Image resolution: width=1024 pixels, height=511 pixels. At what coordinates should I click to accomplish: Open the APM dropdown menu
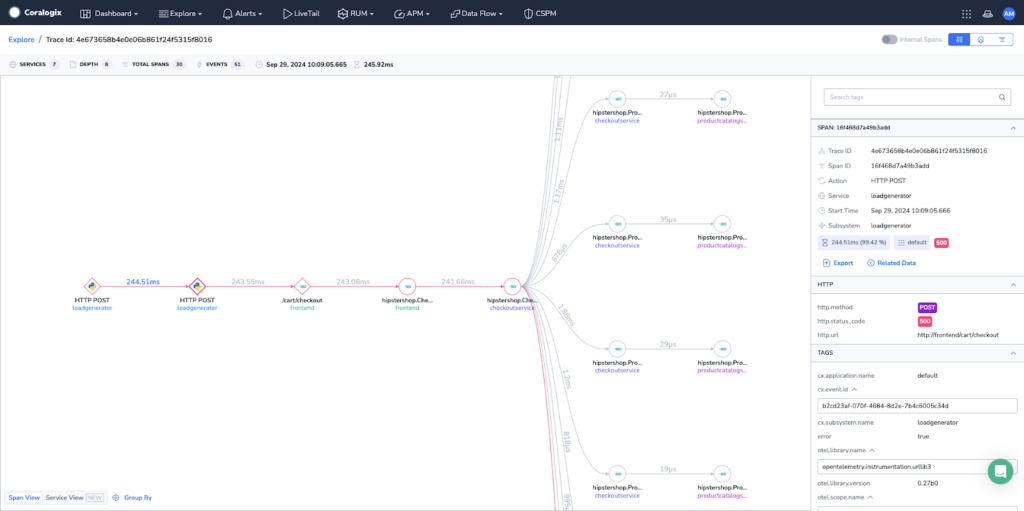[x=412, y=13]
